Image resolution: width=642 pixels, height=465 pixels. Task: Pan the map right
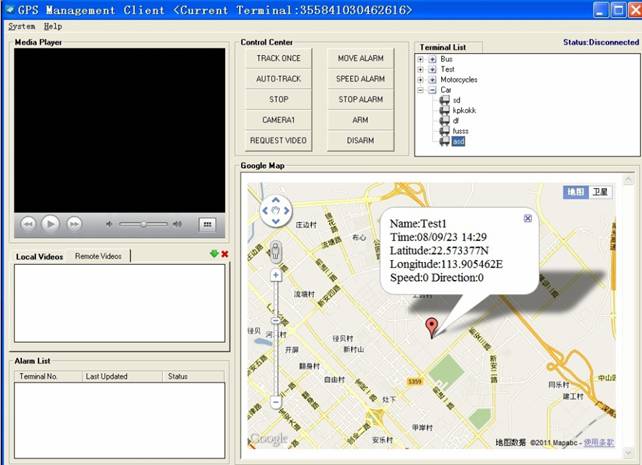[x=286, y=210]
